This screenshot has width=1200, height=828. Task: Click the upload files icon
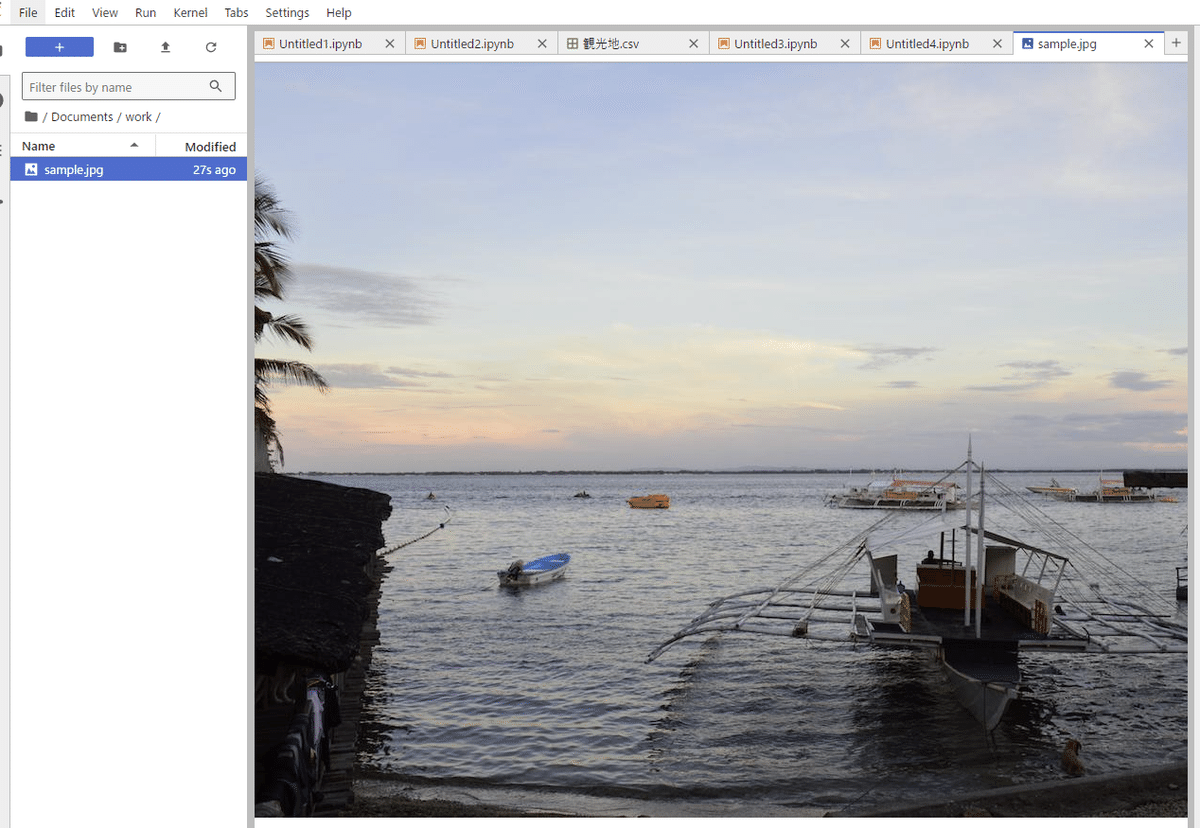(x=165, y=47)
